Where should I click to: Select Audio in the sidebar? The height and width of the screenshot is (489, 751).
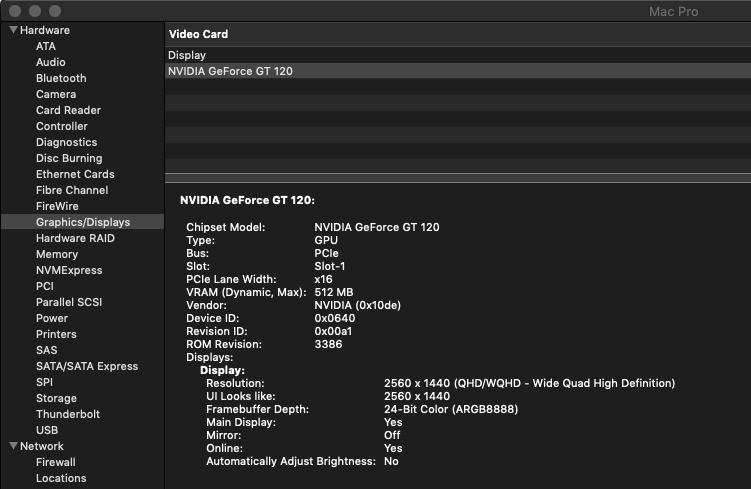point(51,62)
